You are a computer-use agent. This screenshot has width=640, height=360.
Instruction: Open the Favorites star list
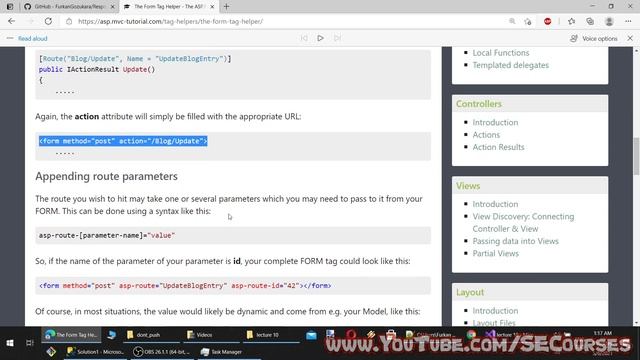(x=571, y=21)
